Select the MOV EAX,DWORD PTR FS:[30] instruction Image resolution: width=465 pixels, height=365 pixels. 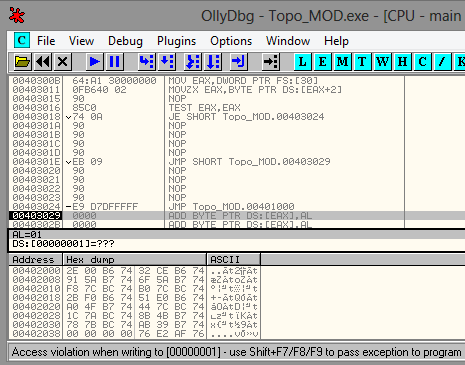[x=243, y=81]
